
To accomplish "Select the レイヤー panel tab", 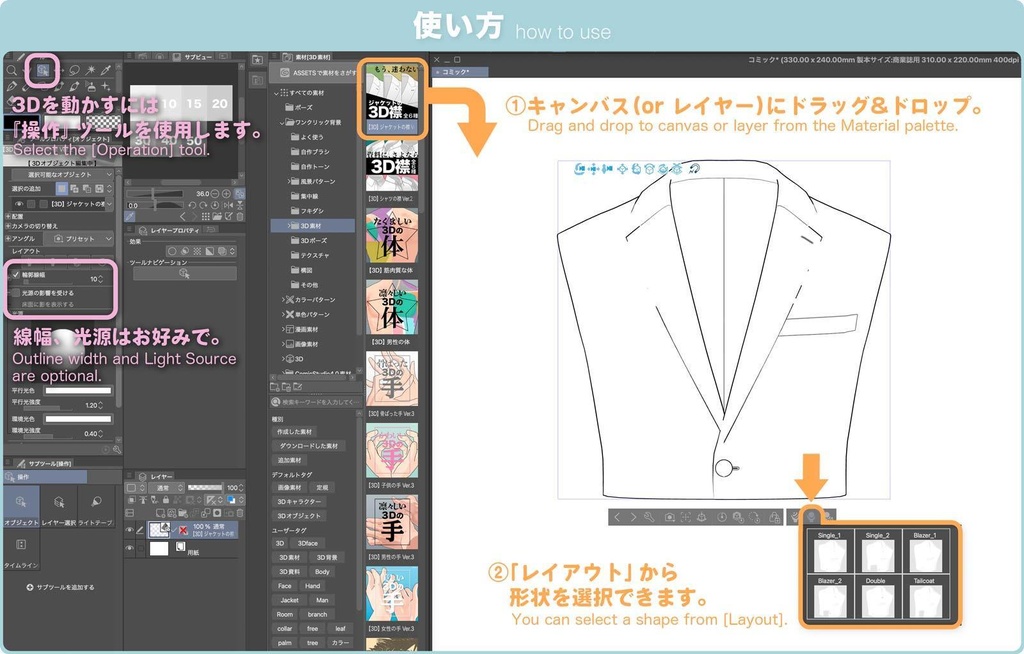I will [x=157, y=476].
